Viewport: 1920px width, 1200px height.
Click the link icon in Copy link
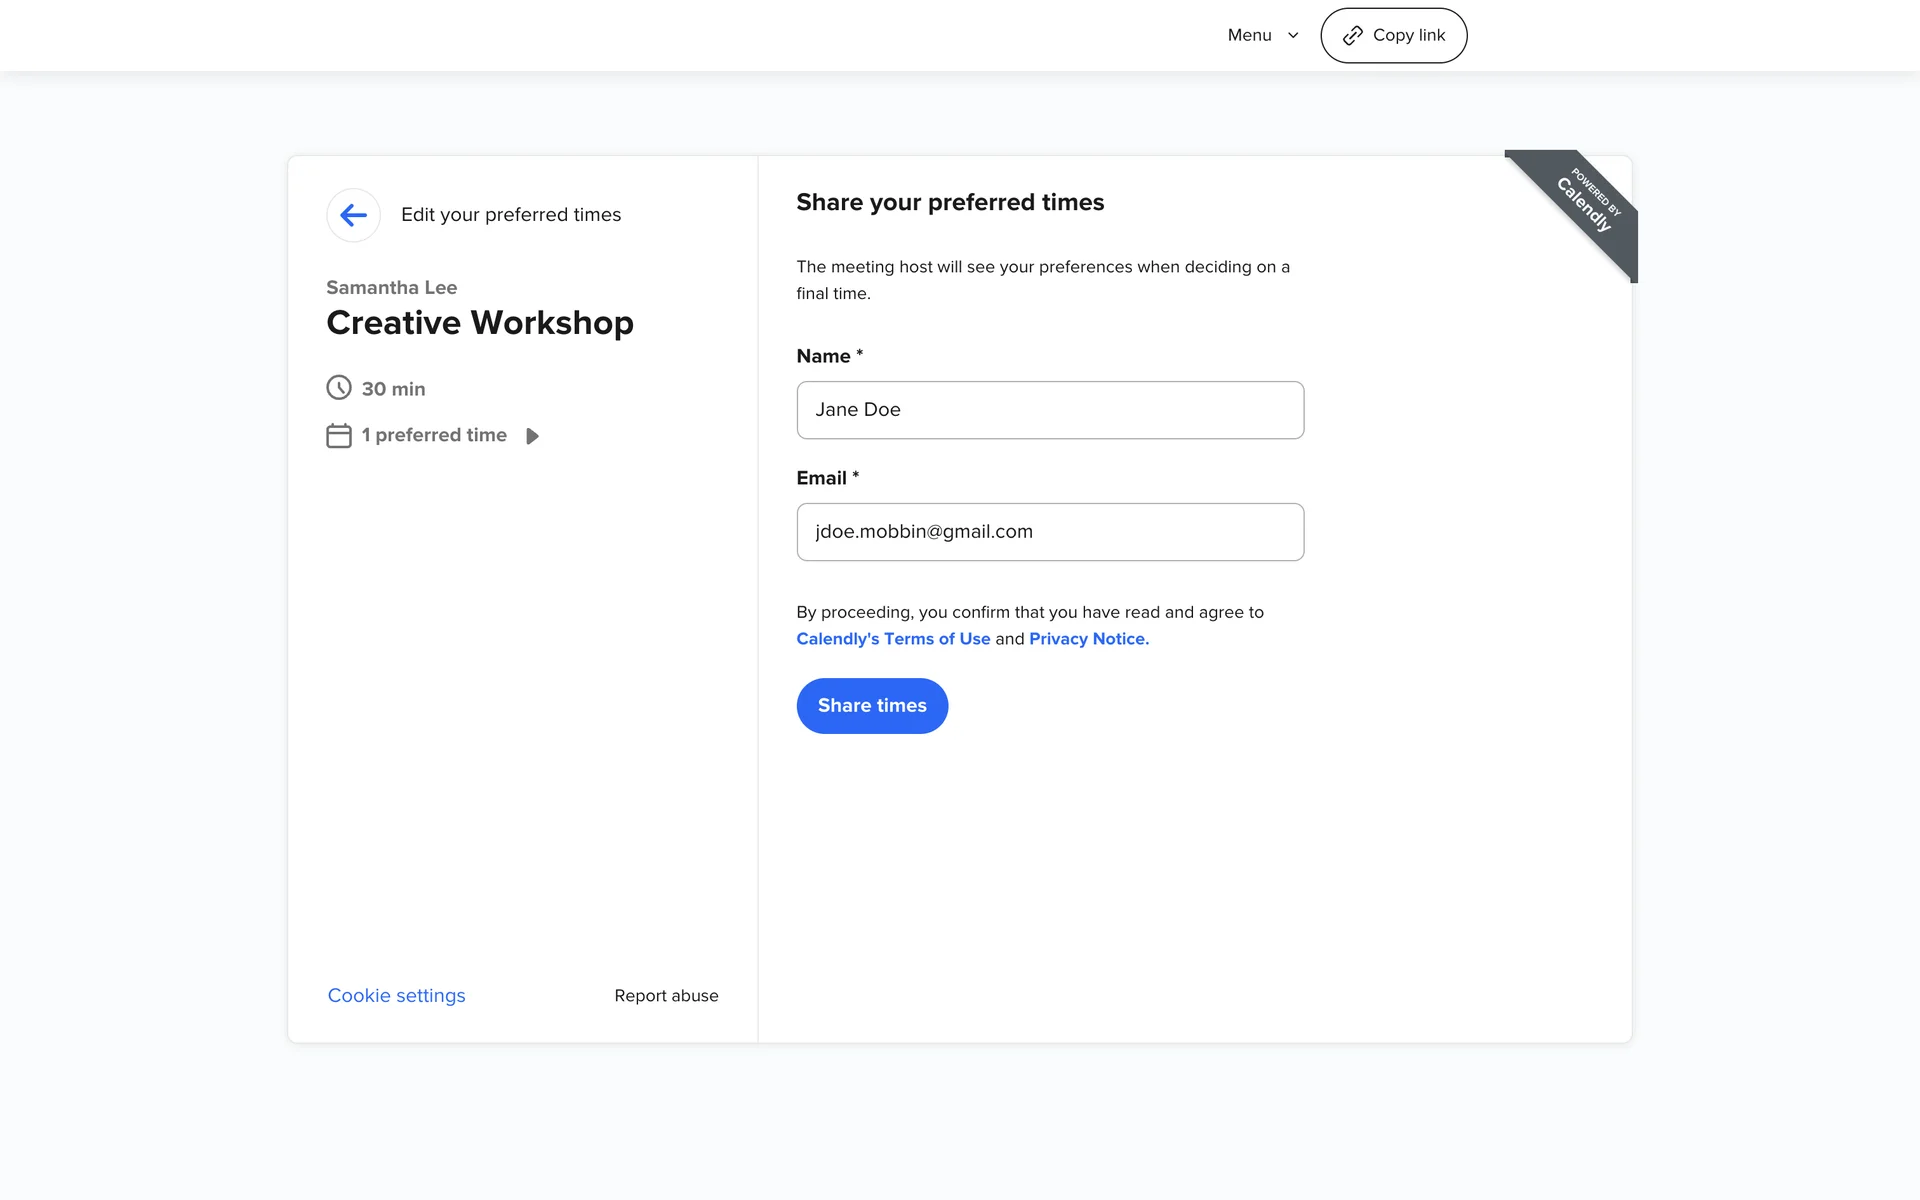1352,36
